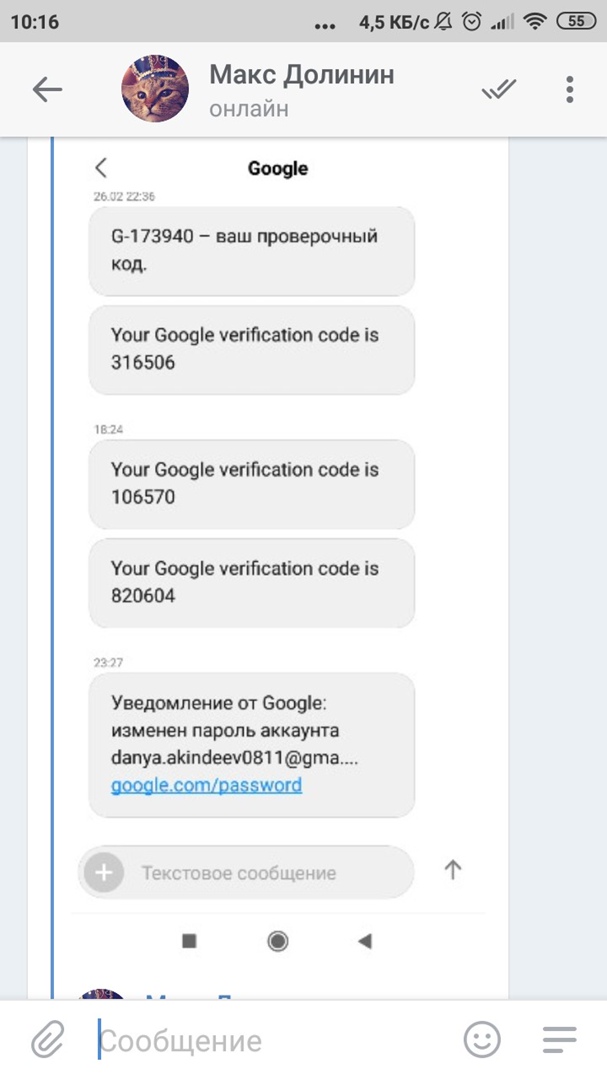Tap the back chevron beside Google title

[x=100, y=168]
